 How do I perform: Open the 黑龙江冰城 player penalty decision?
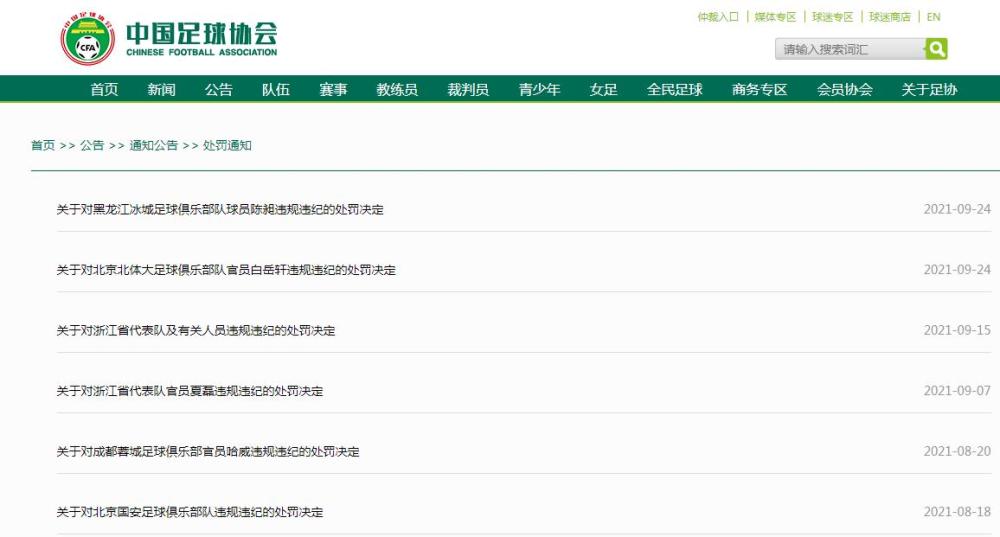[x=220, y=210]
